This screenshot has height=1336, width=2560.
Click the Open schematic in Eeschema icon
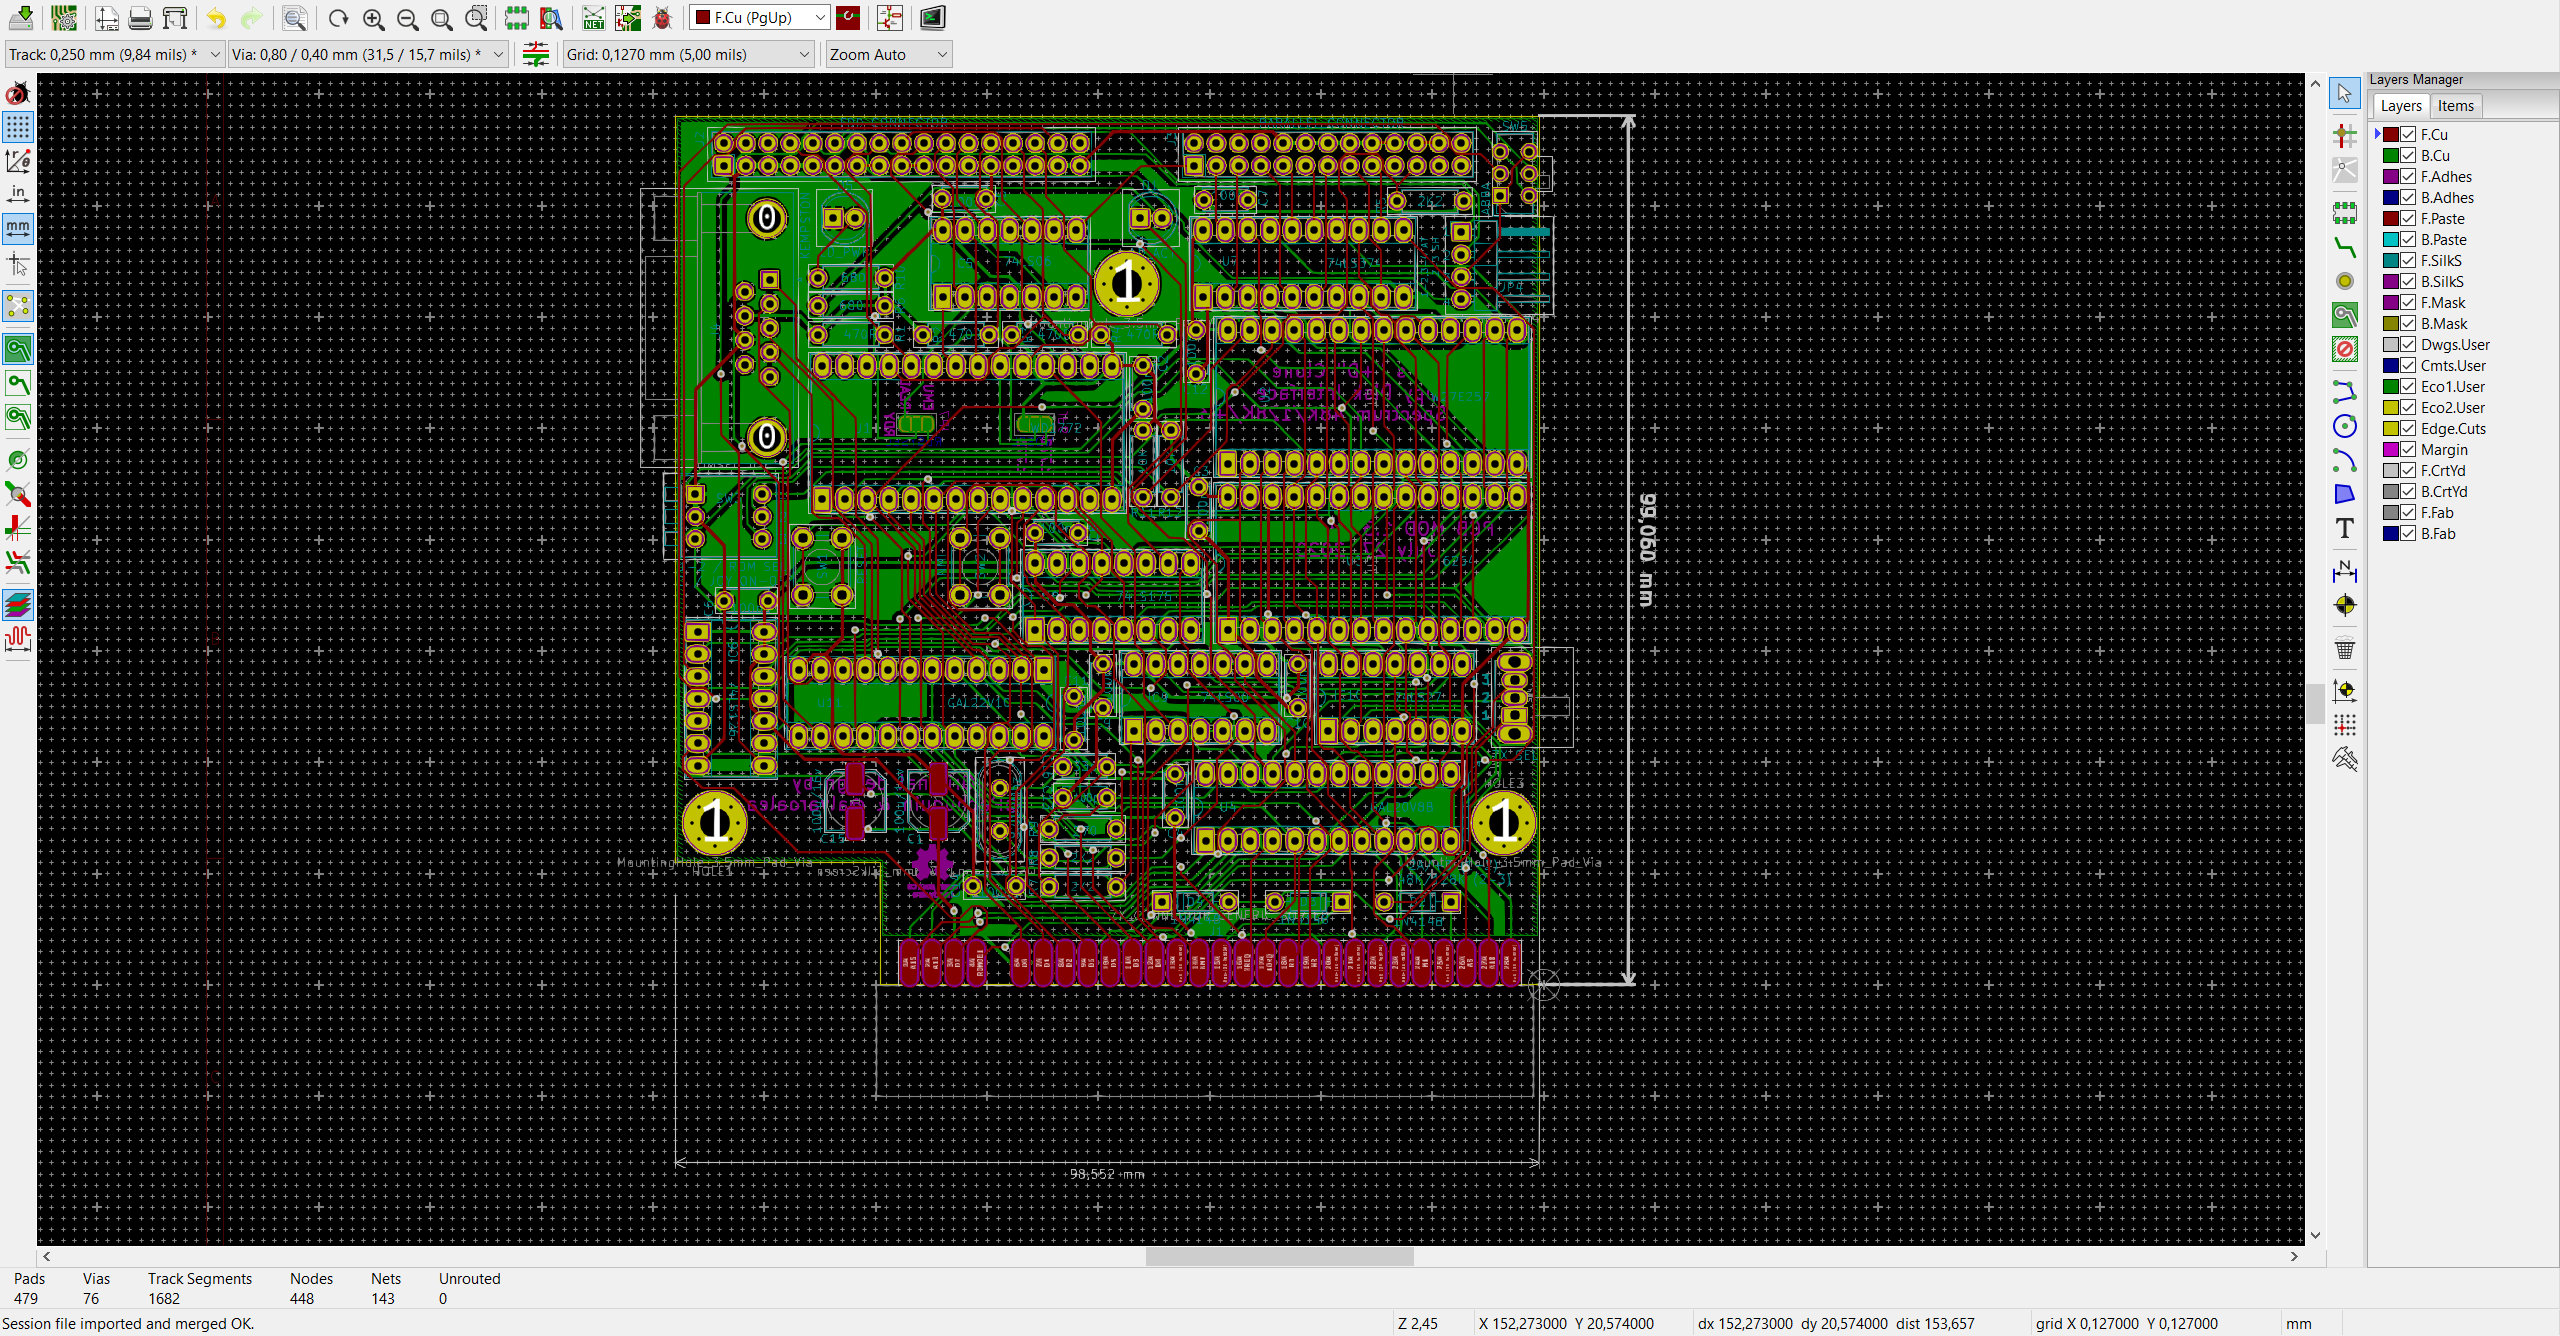tap(889, 18)
